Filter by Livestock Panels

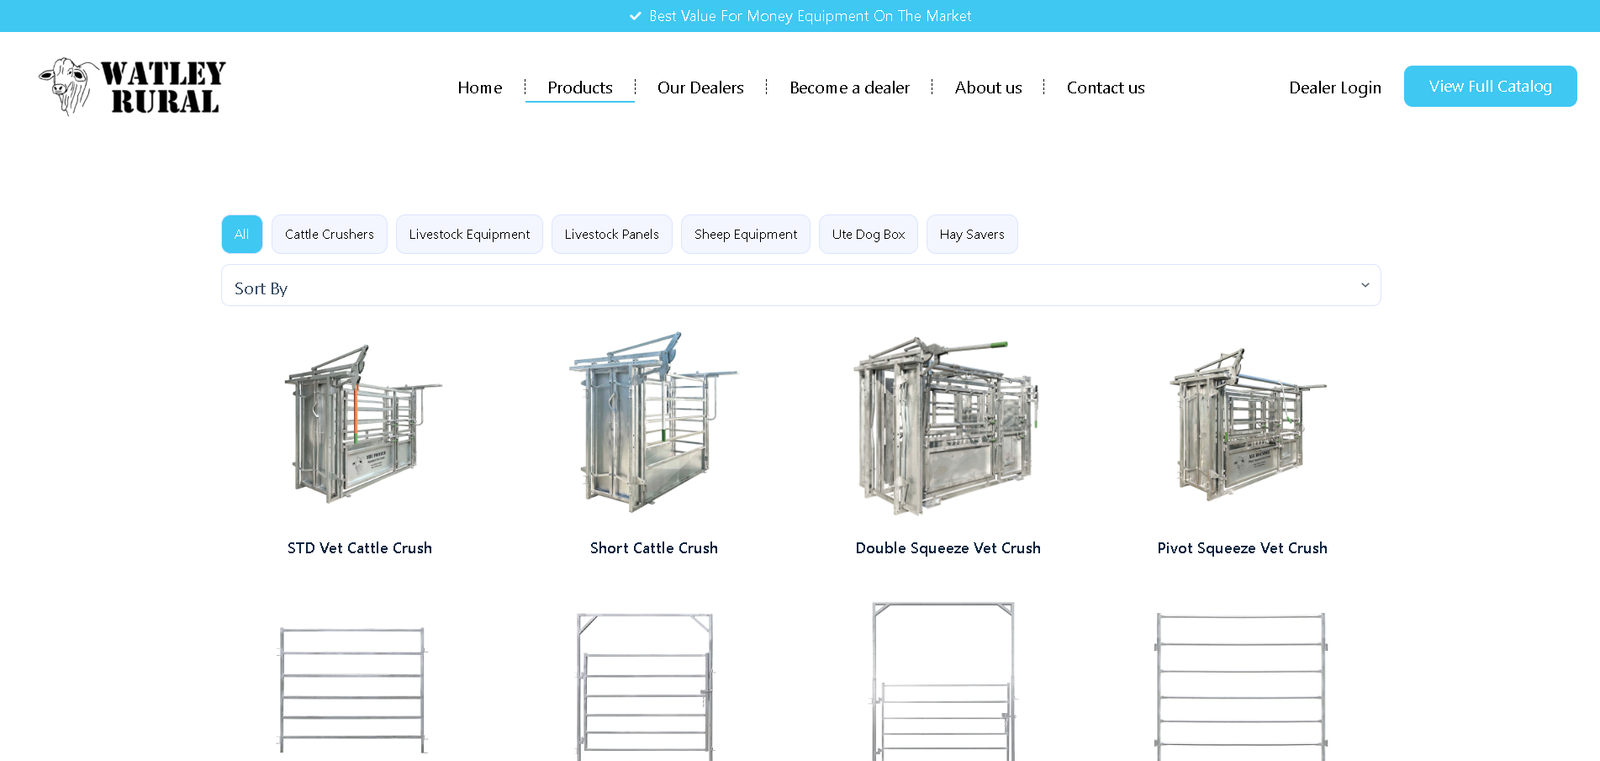click(x=612, y=234)
